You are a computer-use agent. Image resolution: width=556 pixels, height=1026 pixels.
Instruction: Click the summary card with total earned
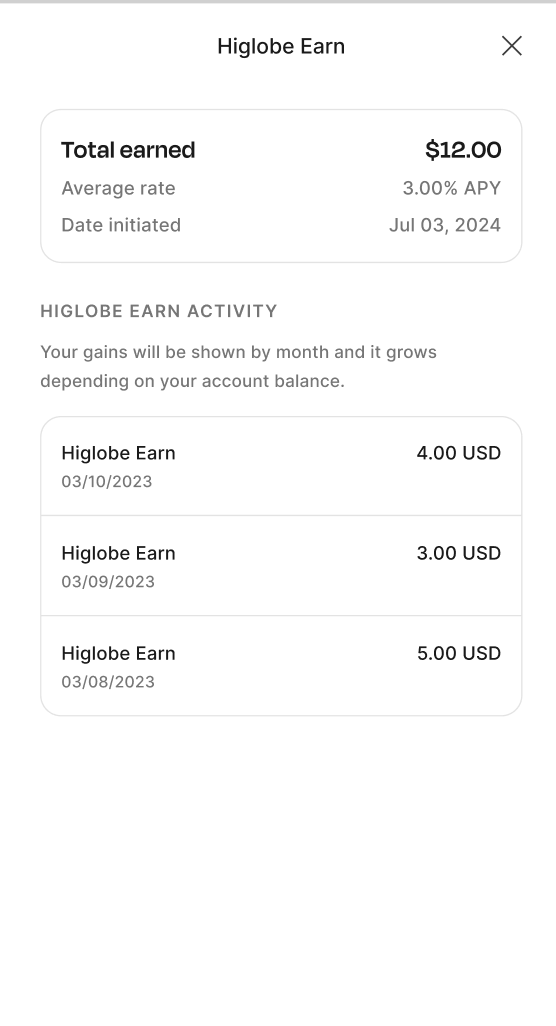[281, 186]
